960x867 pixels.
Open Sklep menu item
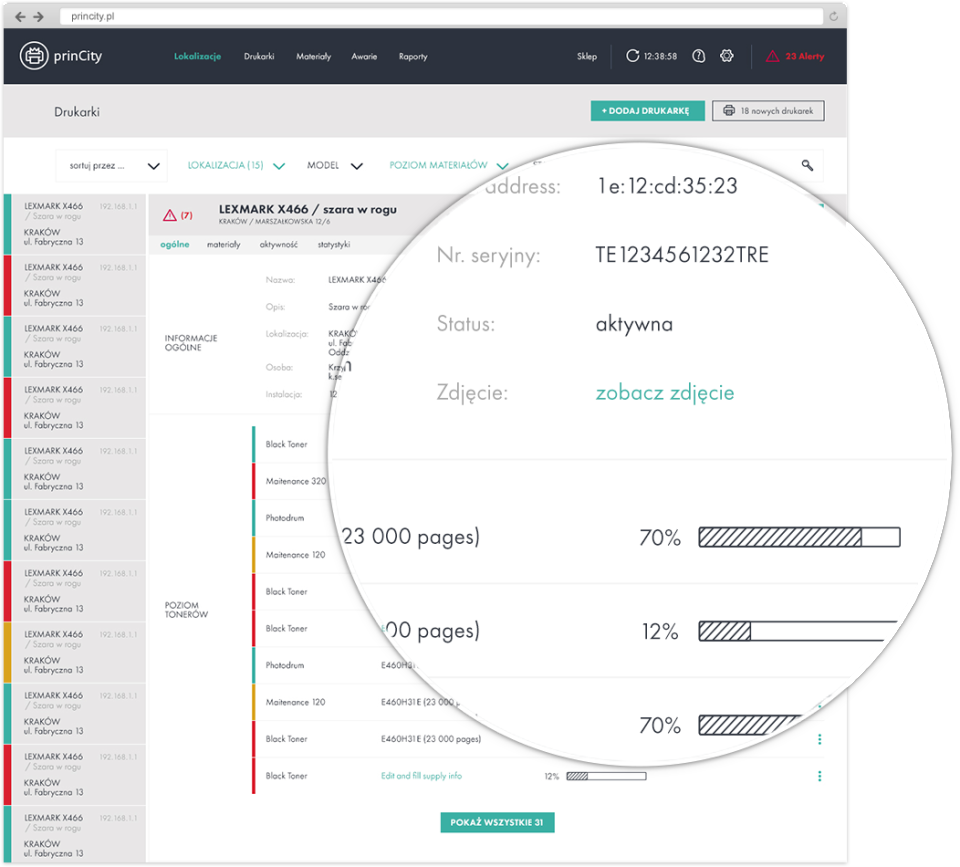click(587, 56)
